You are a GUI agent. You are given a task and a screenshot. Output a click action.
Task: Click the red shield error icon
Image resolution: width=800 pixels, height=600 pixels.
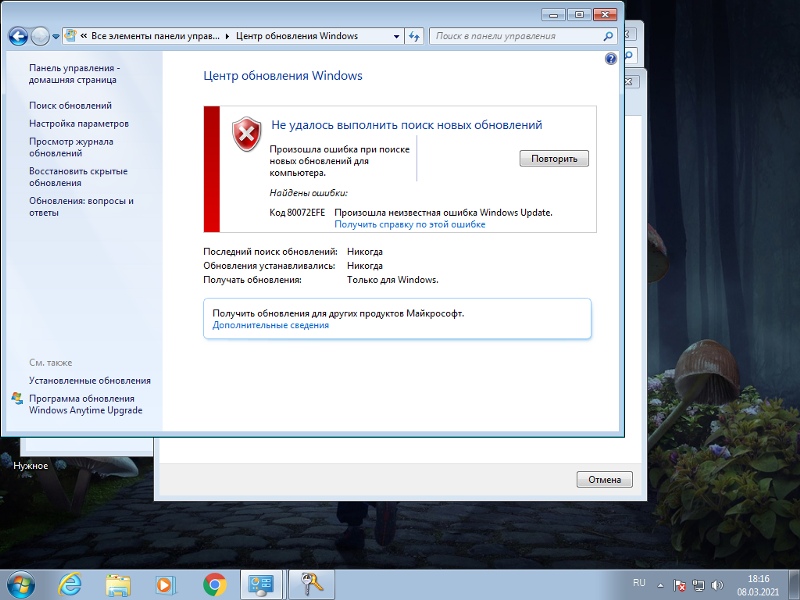246,134
